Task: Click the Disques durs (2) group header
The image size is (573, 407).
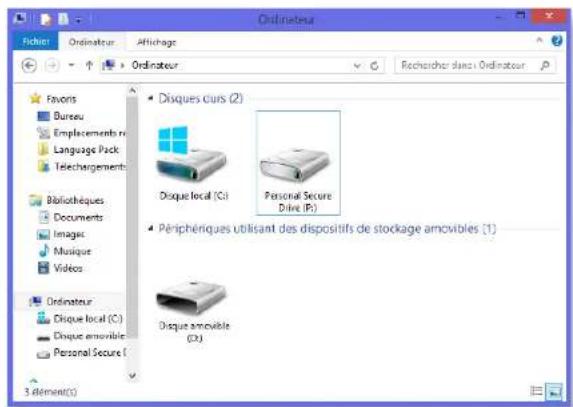Action: pyautogui.click(x=201, y=98)
